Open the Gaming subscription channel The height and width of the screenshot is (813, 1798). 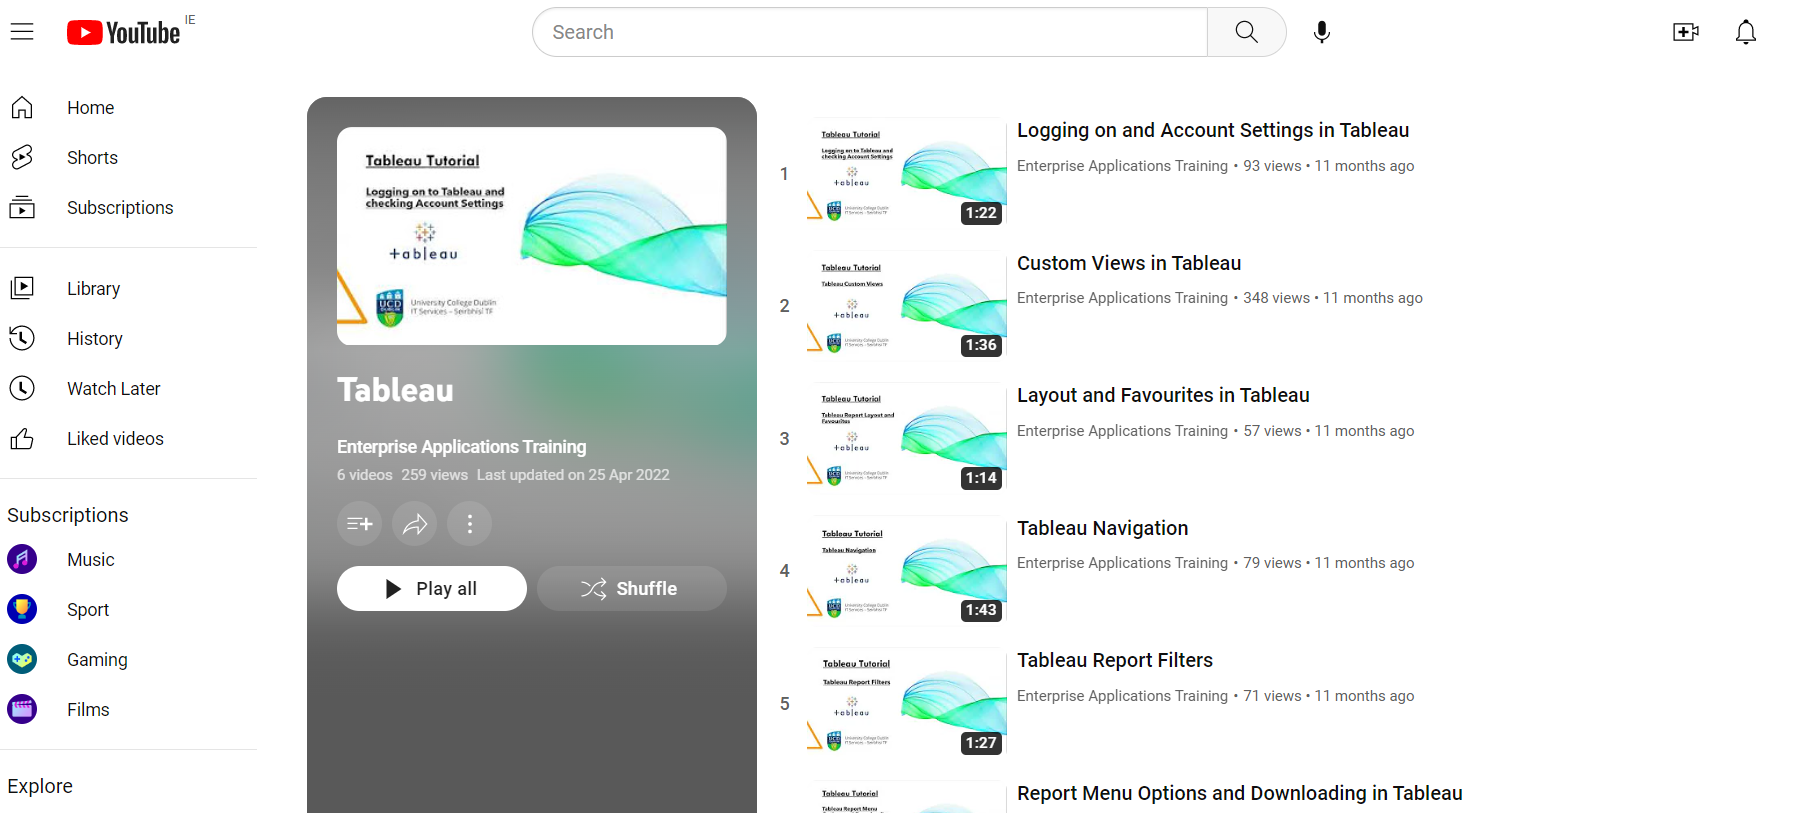point(97,660)
